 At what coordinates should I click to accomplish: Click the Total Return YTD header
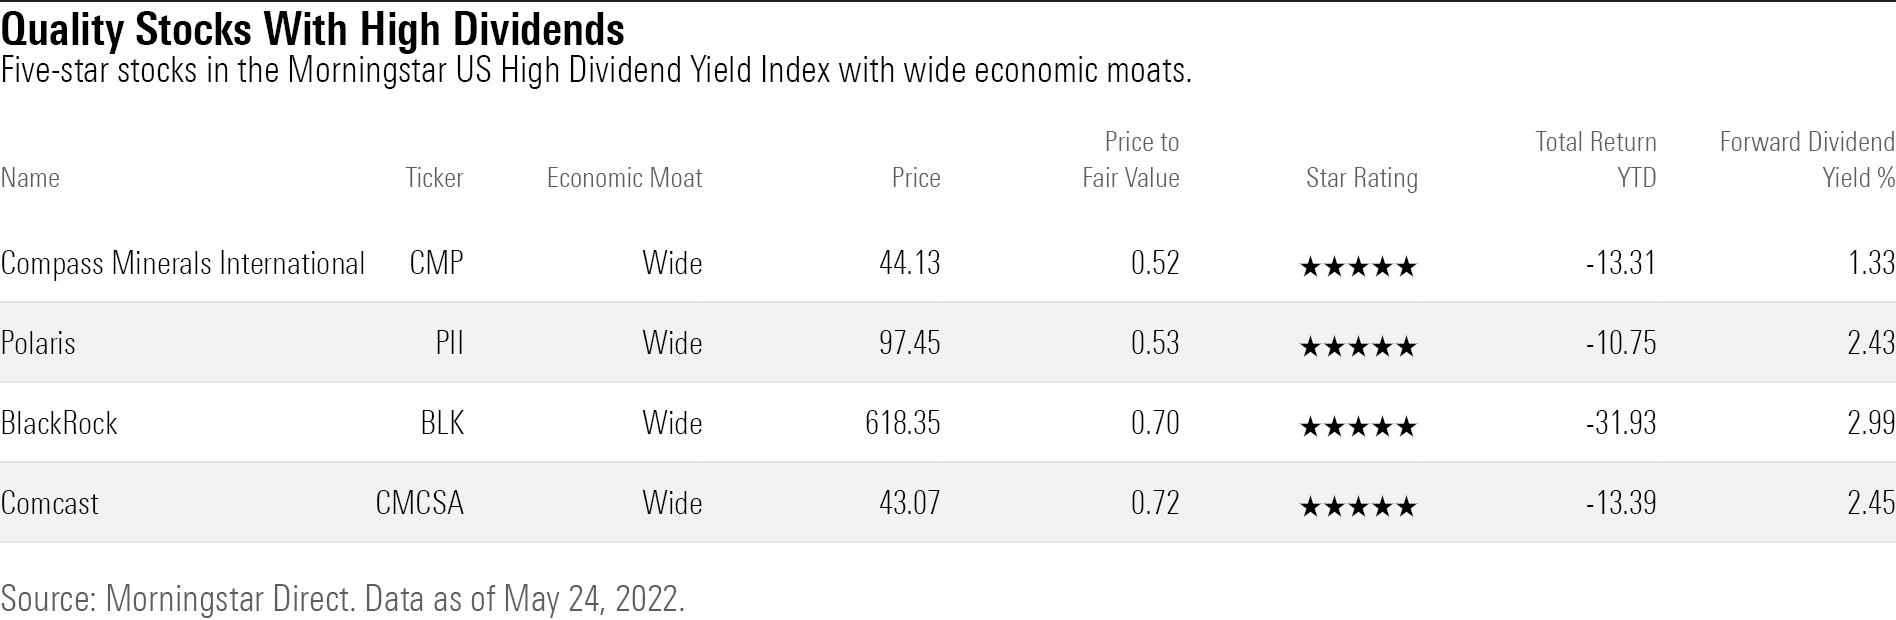[x=1596, y=160]
